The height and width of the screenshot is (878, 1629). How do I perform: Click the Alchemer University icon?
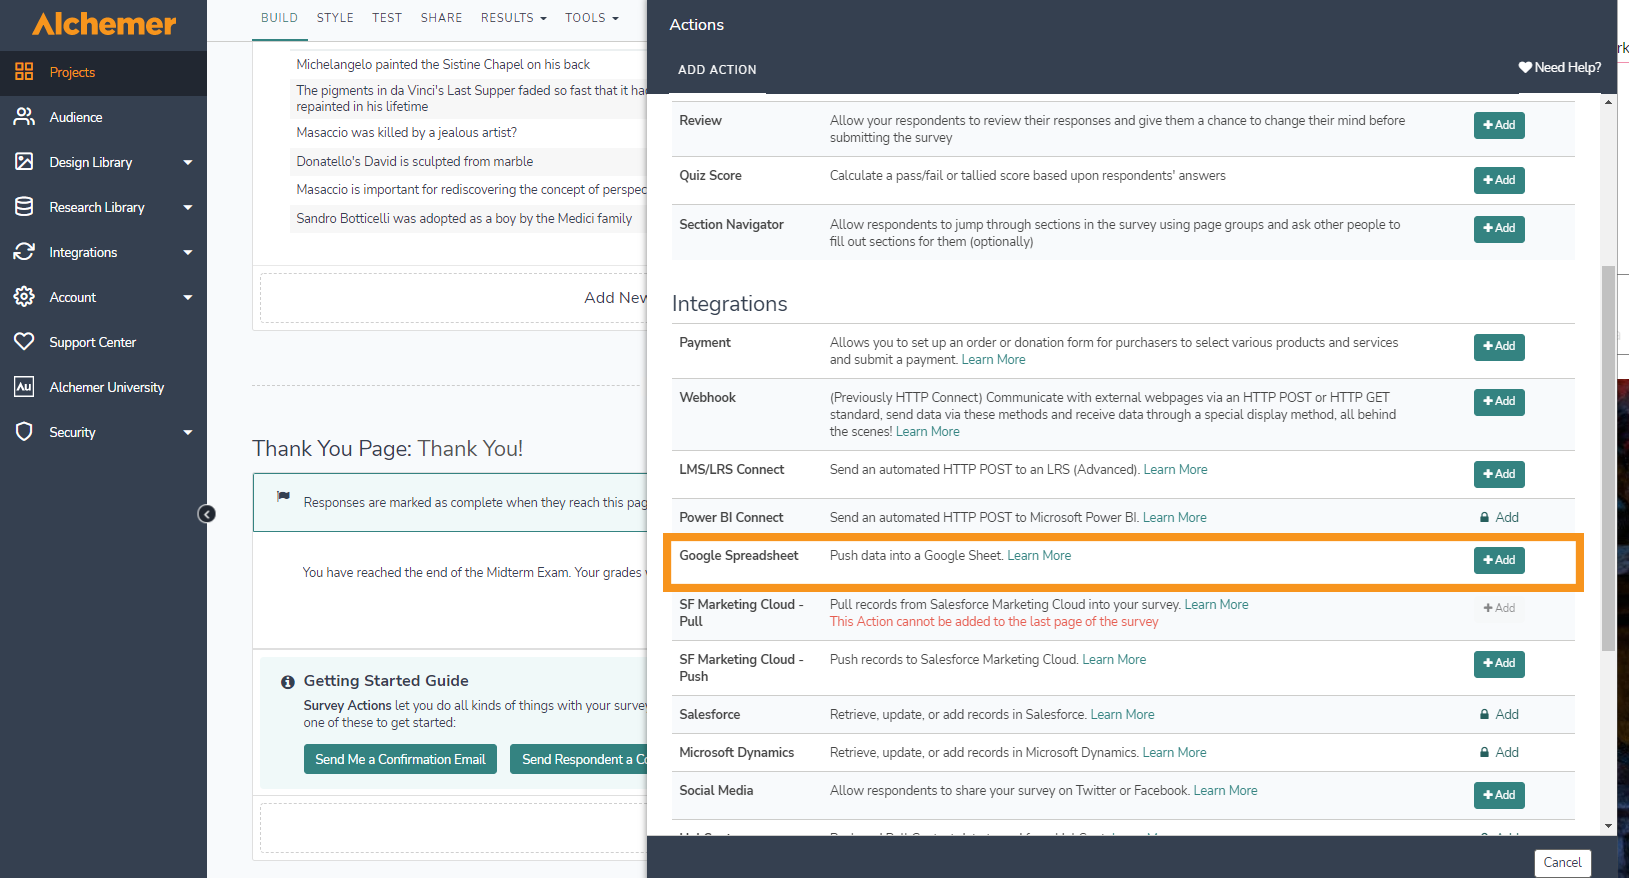(x=24, y=387)
